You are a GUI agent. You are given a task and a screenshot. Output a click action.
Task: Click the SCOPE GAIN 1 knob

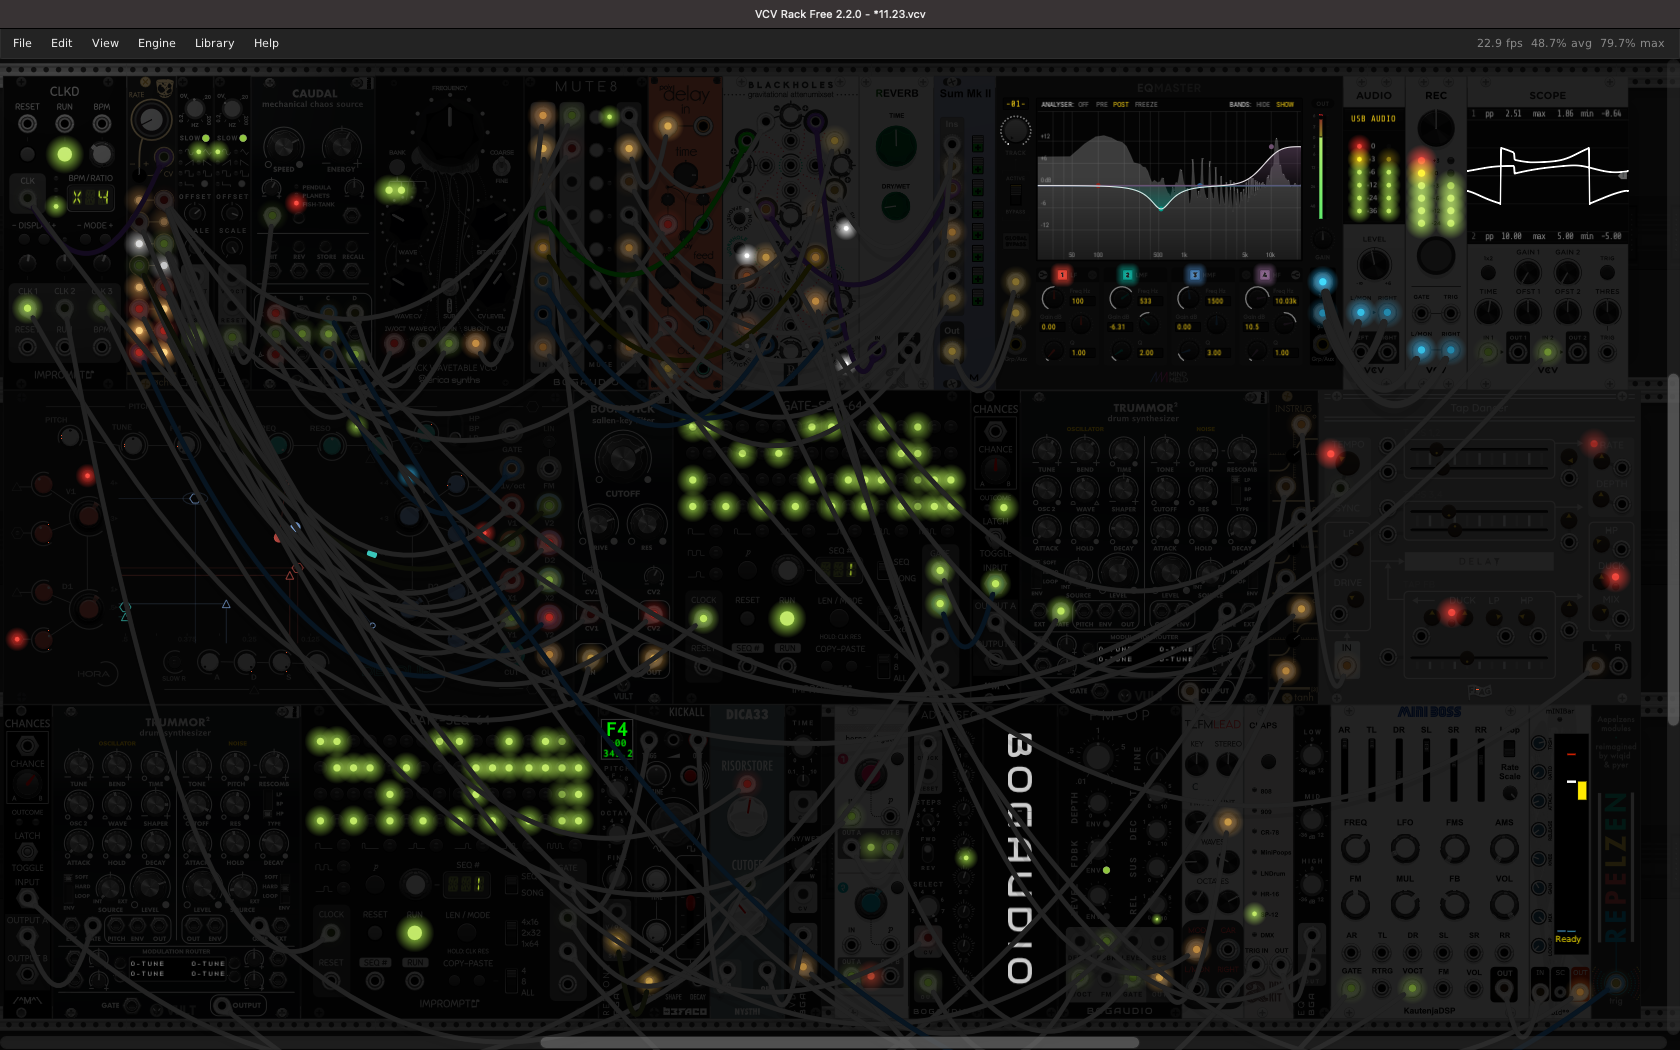(1527, 272)
